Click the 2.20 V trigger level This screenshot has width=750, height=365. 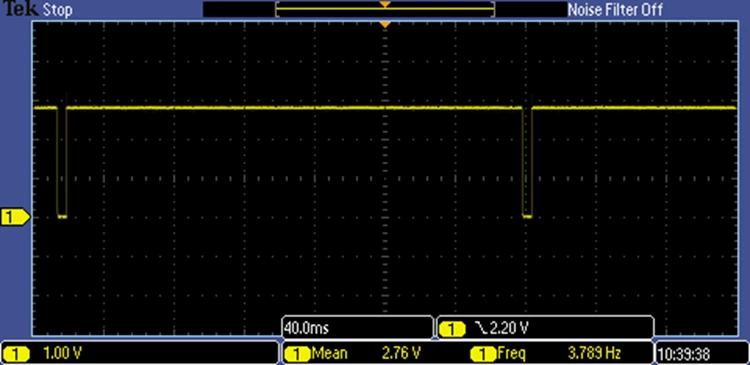coord(509,328)
